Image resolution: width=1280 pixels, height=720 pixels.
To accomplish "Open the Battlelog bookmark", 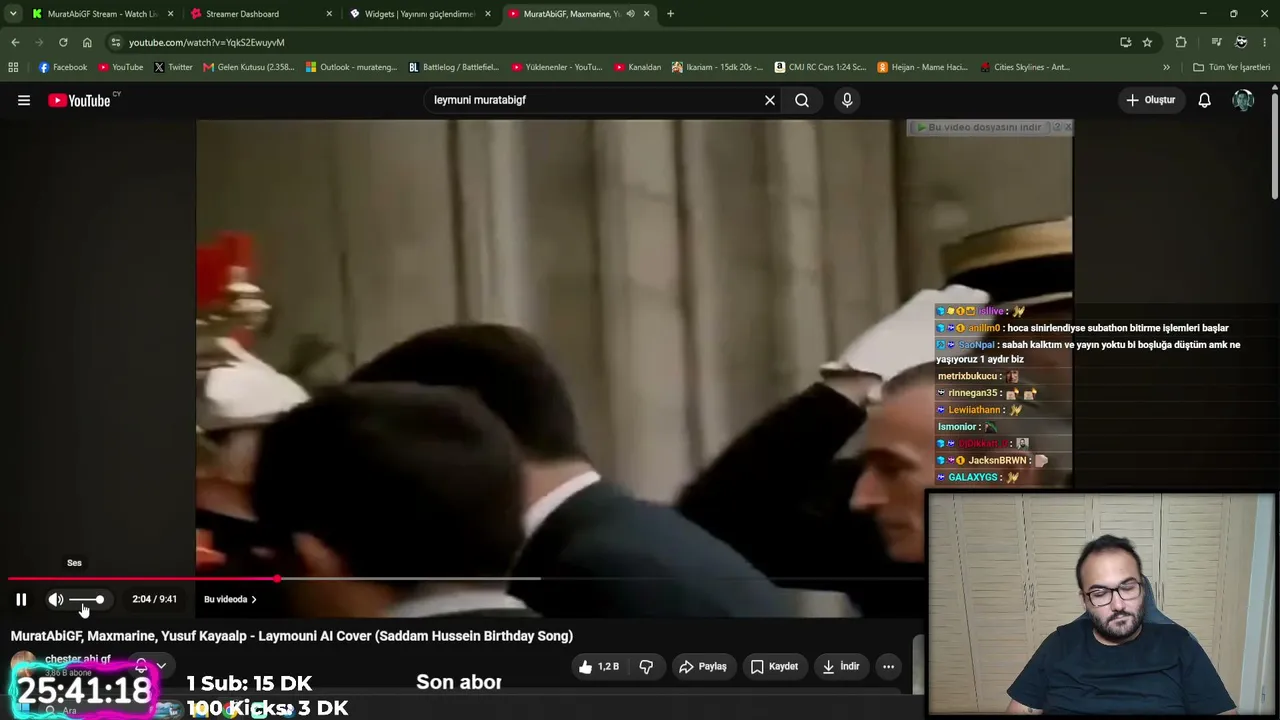I will coord(454,67).
